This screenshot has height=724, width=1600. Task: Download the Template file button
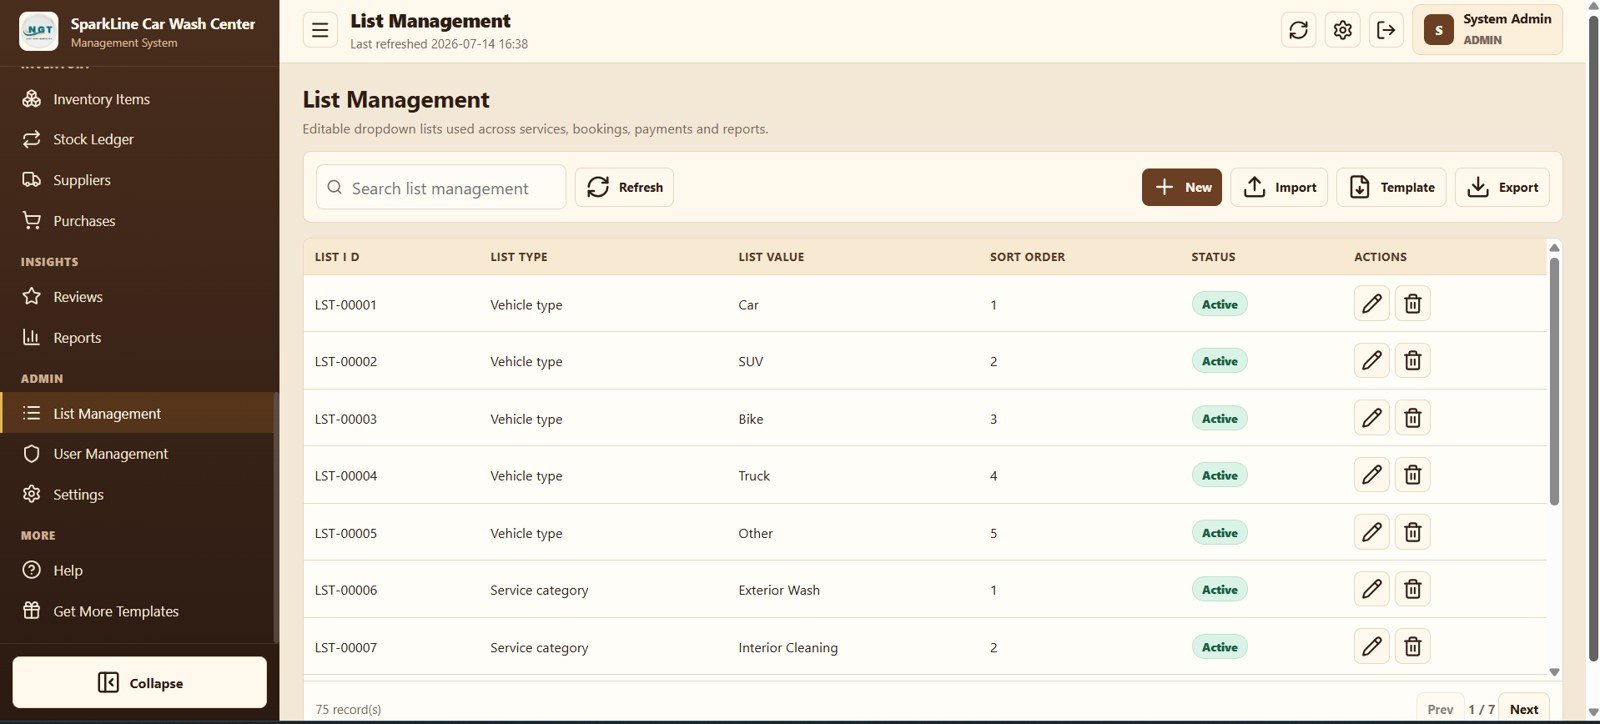point(1391,187)
